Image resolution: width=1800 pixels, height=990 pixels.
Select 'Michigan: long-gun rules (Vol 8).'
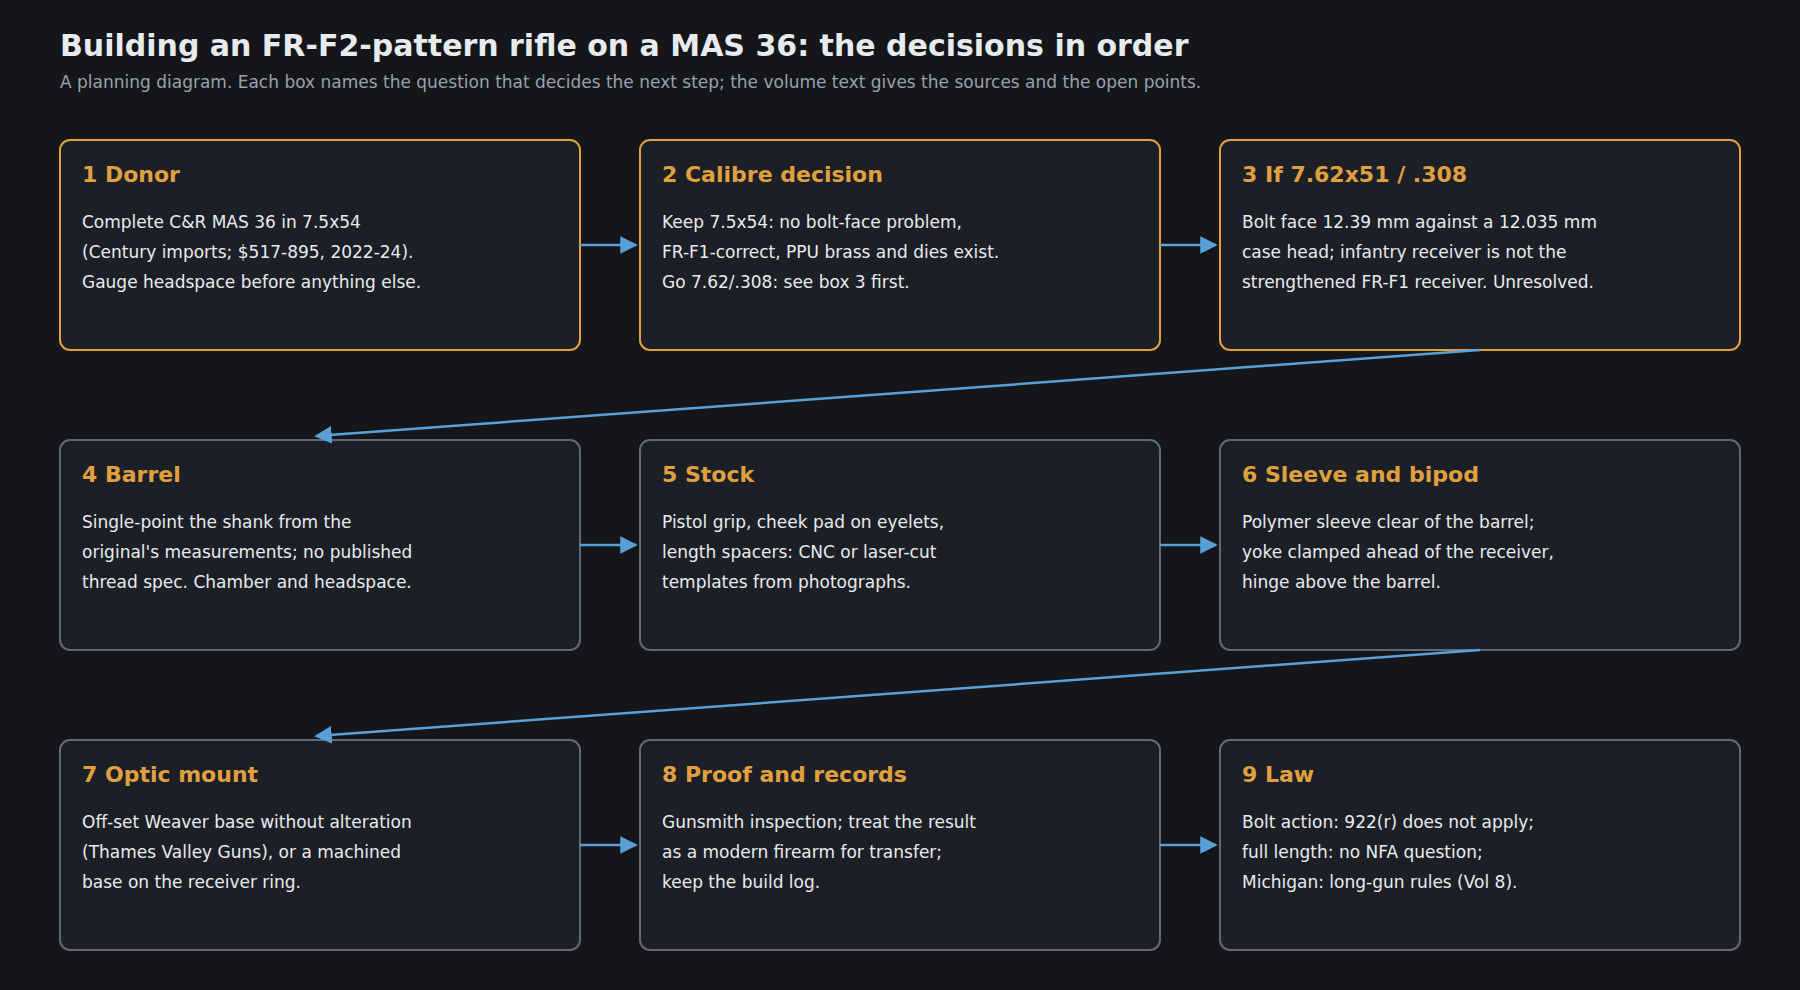point(1380,882)
